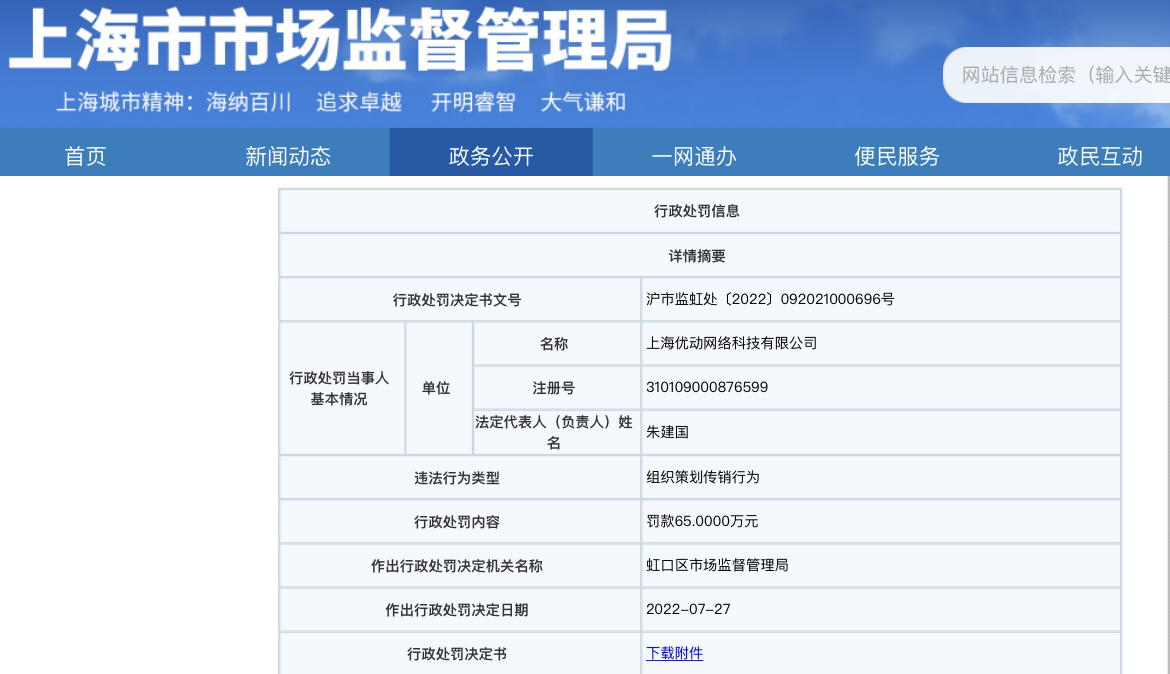Click the 上海城市精神 slogan text
This screenshot has width=1170, height=674.
[x=340, y=102]
